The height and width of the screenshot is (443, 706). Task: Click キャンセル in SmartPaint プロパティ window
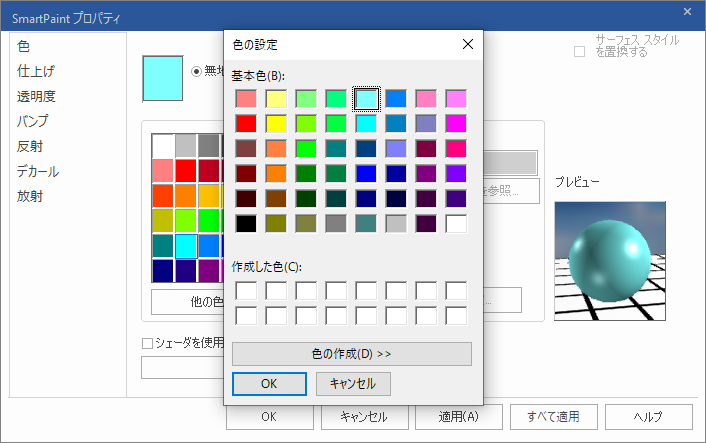coord(364,416)
